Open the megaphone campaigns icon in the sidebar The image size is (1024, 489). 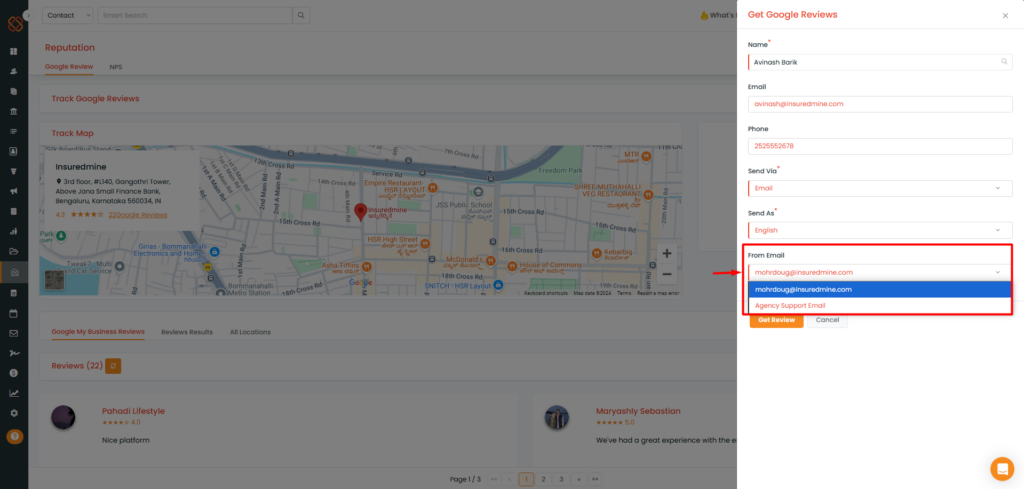(14, 191)
